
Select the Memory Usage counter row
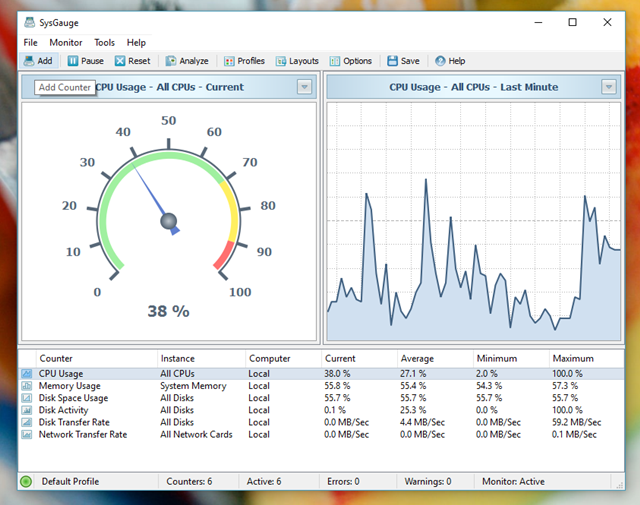tap(322, 386)
